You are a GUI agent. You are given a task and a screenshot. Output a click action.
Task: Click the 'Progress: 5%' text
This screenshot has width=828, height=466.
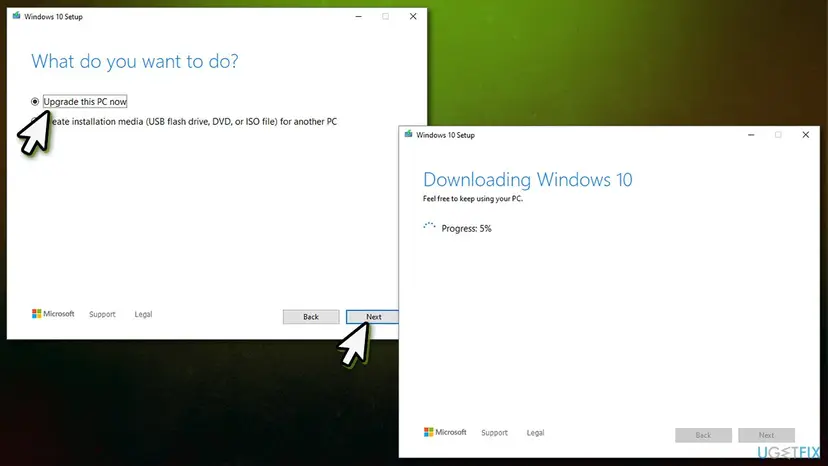tap(466, 229)
